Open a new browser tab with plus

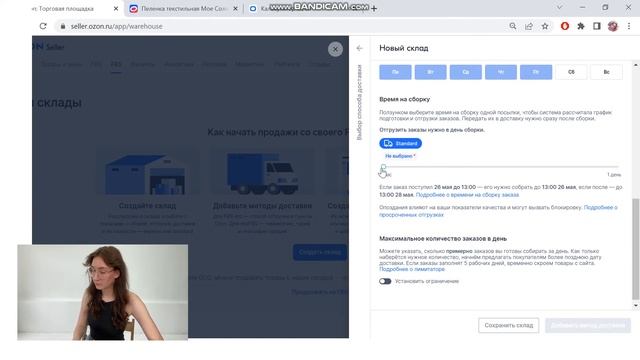click(374, 8)
